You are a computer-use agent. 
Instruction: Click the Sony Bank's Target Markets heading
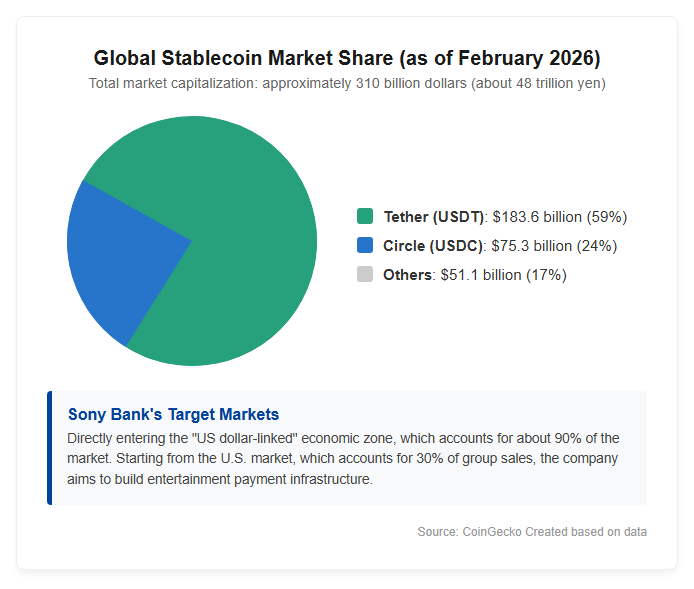tap(174, 414)
